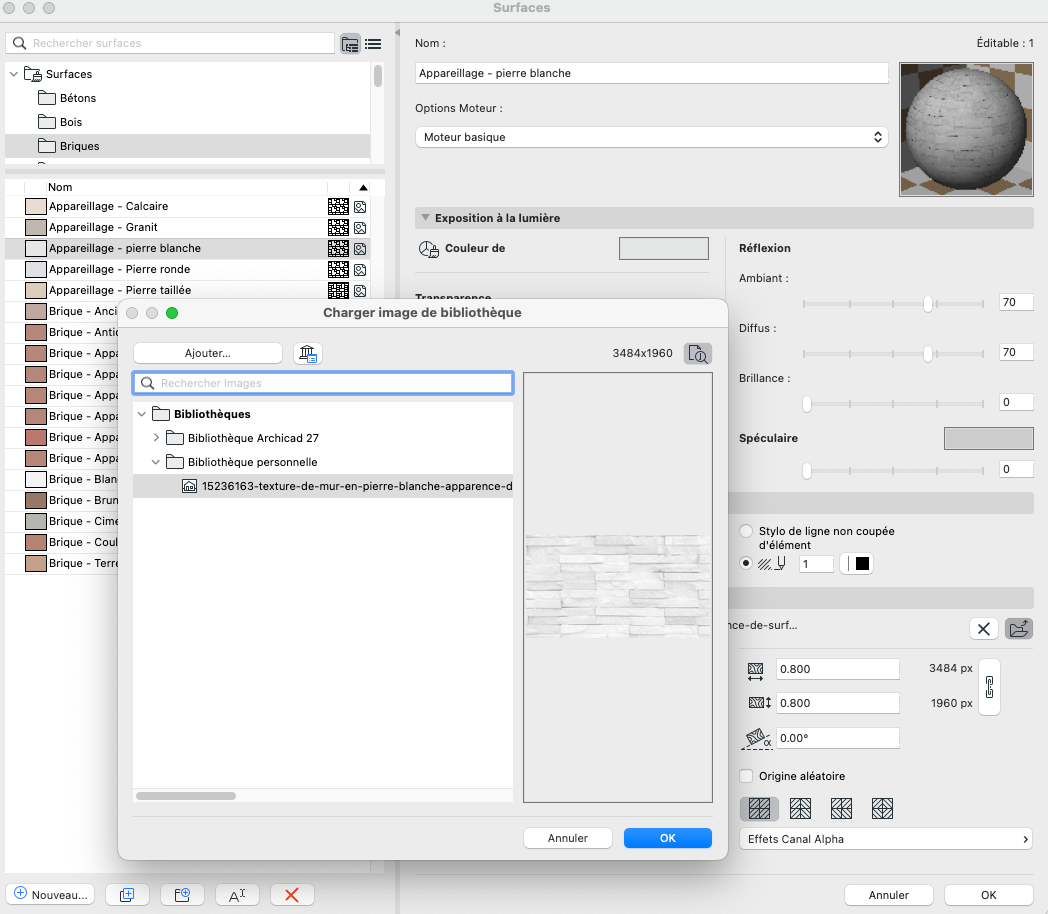Click the Nom field containing Appareillage - pierre blanche
Viewport: 1048px width, 914px height.
point(652,73)
